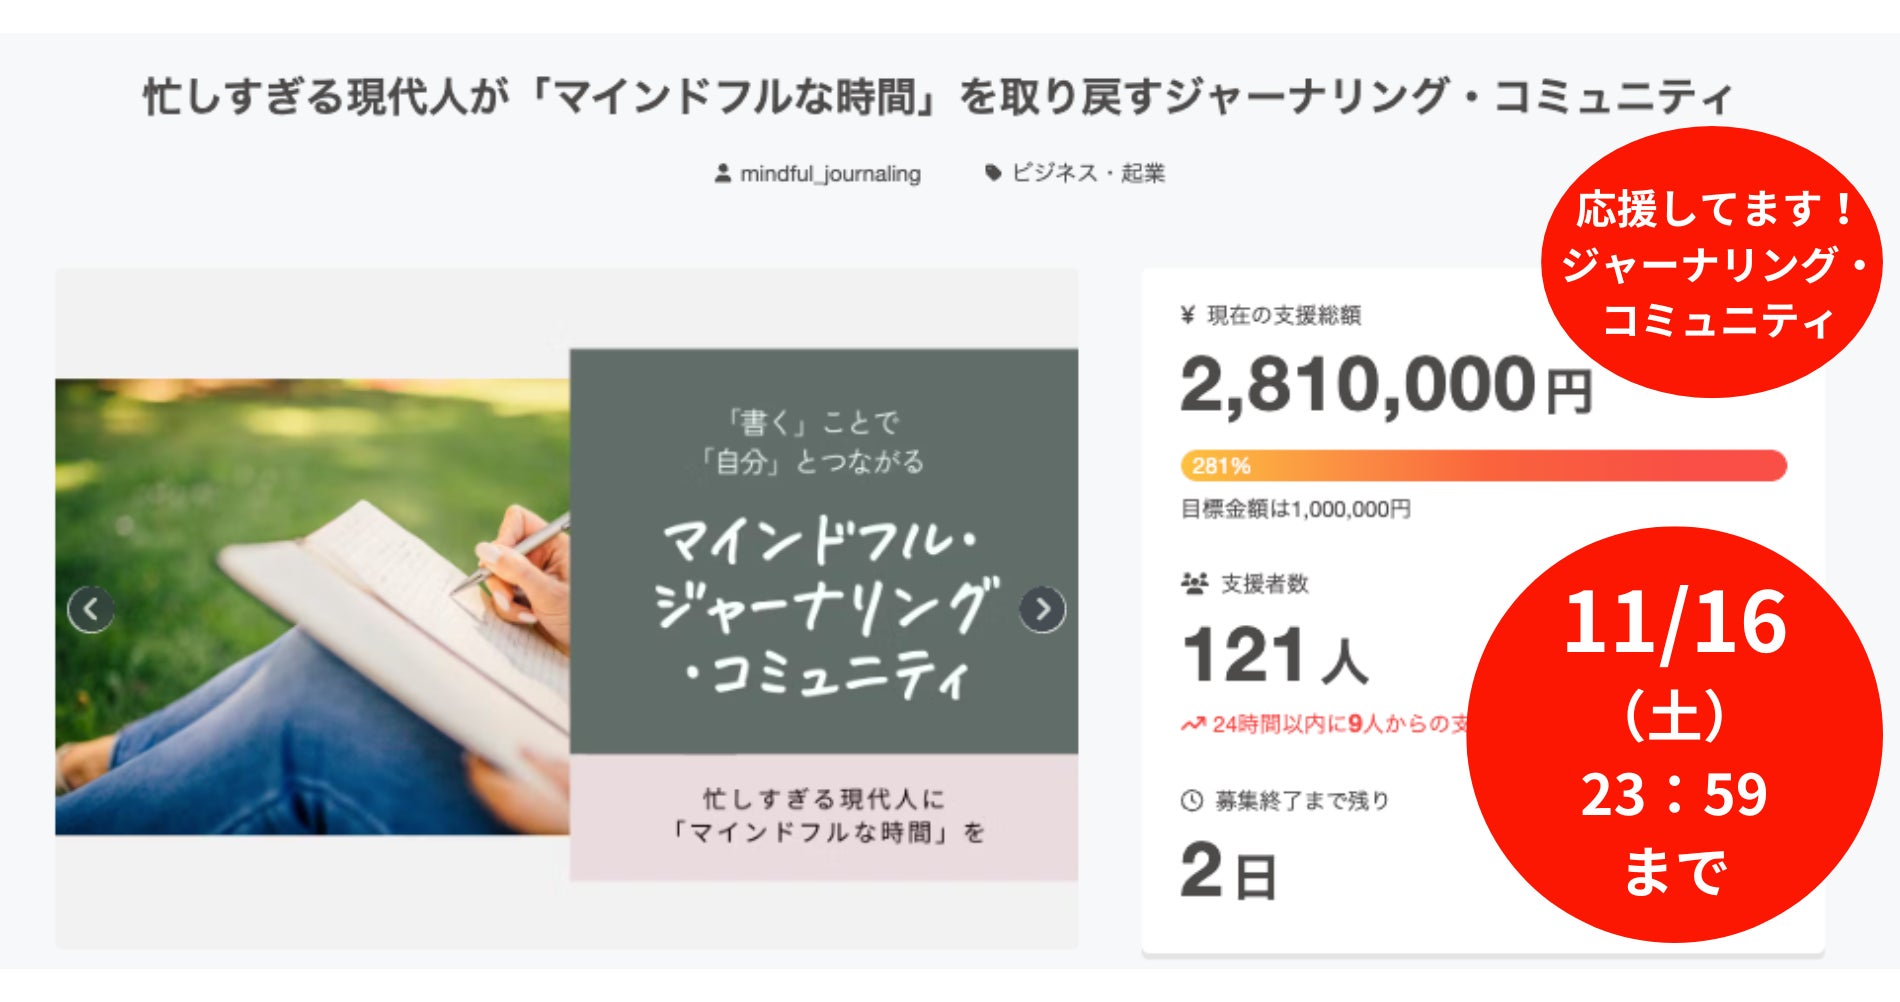Open the ビジネス・起業 category link
This screenshot has height=1002, width=1900.
coord(1088,173)
